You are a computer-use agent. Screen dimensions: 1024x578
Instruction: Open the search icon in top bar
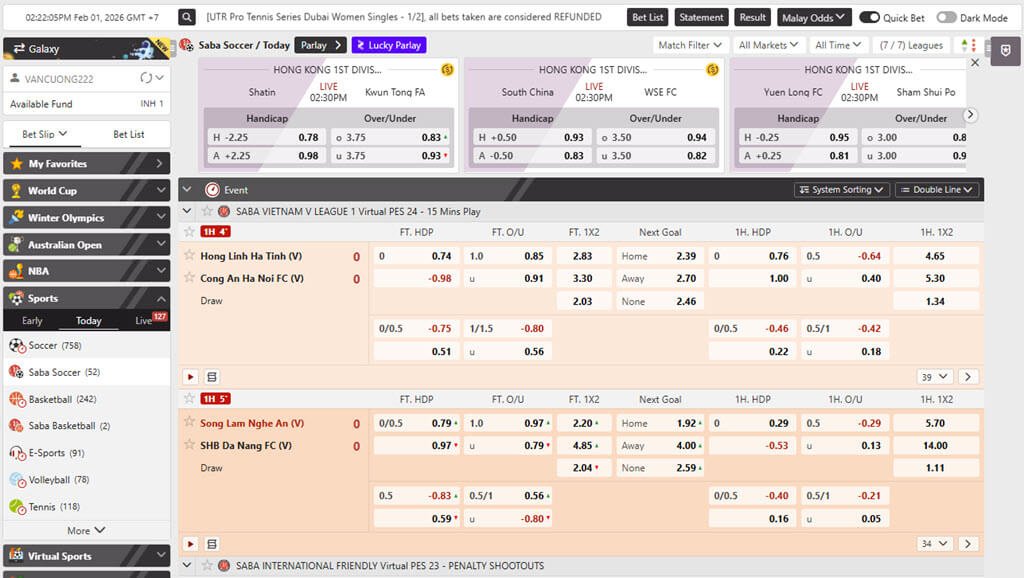click(186, 17)
